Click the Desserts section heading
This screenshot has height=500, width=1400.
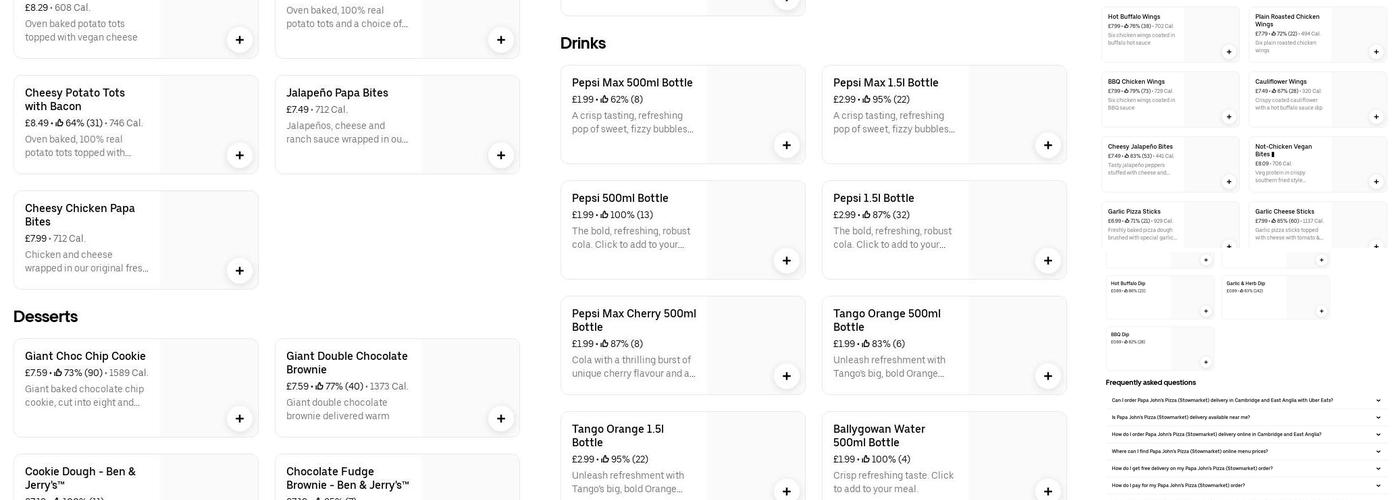tap(45, 317)
